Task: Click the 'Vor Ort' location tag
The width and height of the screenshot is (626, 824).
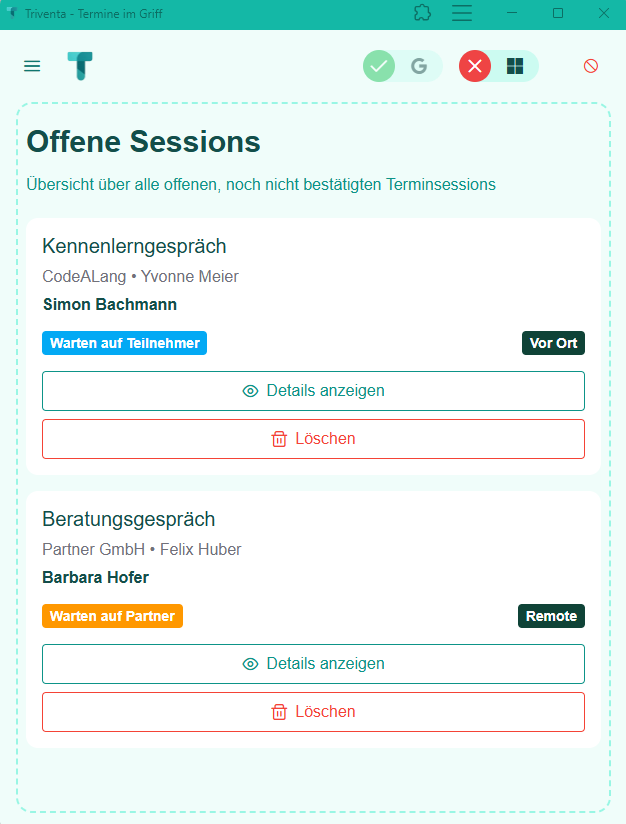Action: point(553,343)
